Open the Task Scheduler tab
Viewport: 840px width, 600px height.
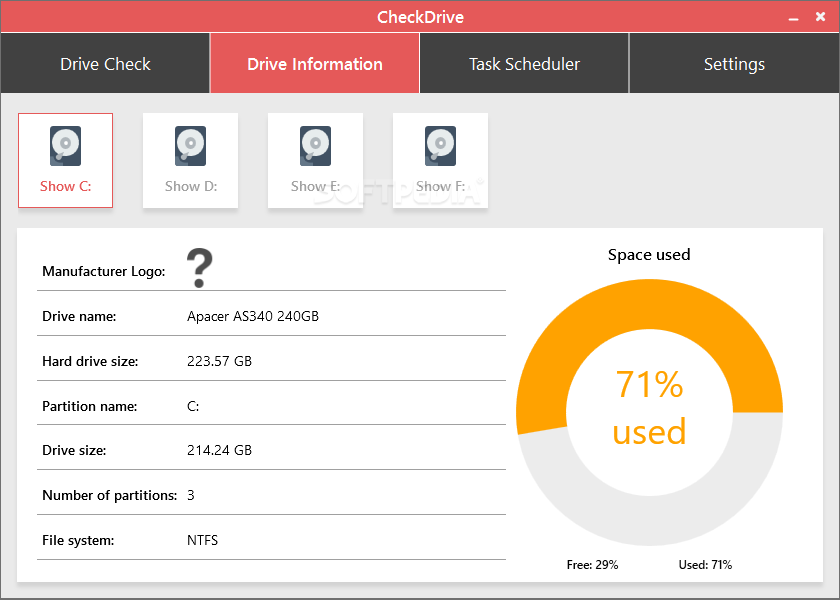pyautogui.click(x=523, y=63)
